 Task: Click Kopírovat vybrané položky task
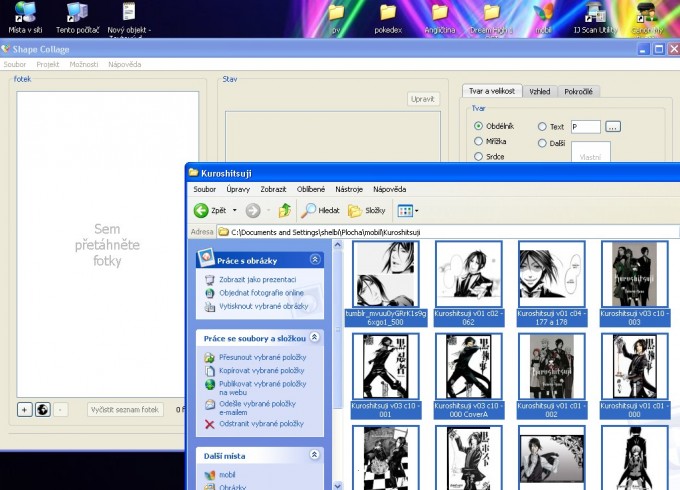(x=262, y=371)
